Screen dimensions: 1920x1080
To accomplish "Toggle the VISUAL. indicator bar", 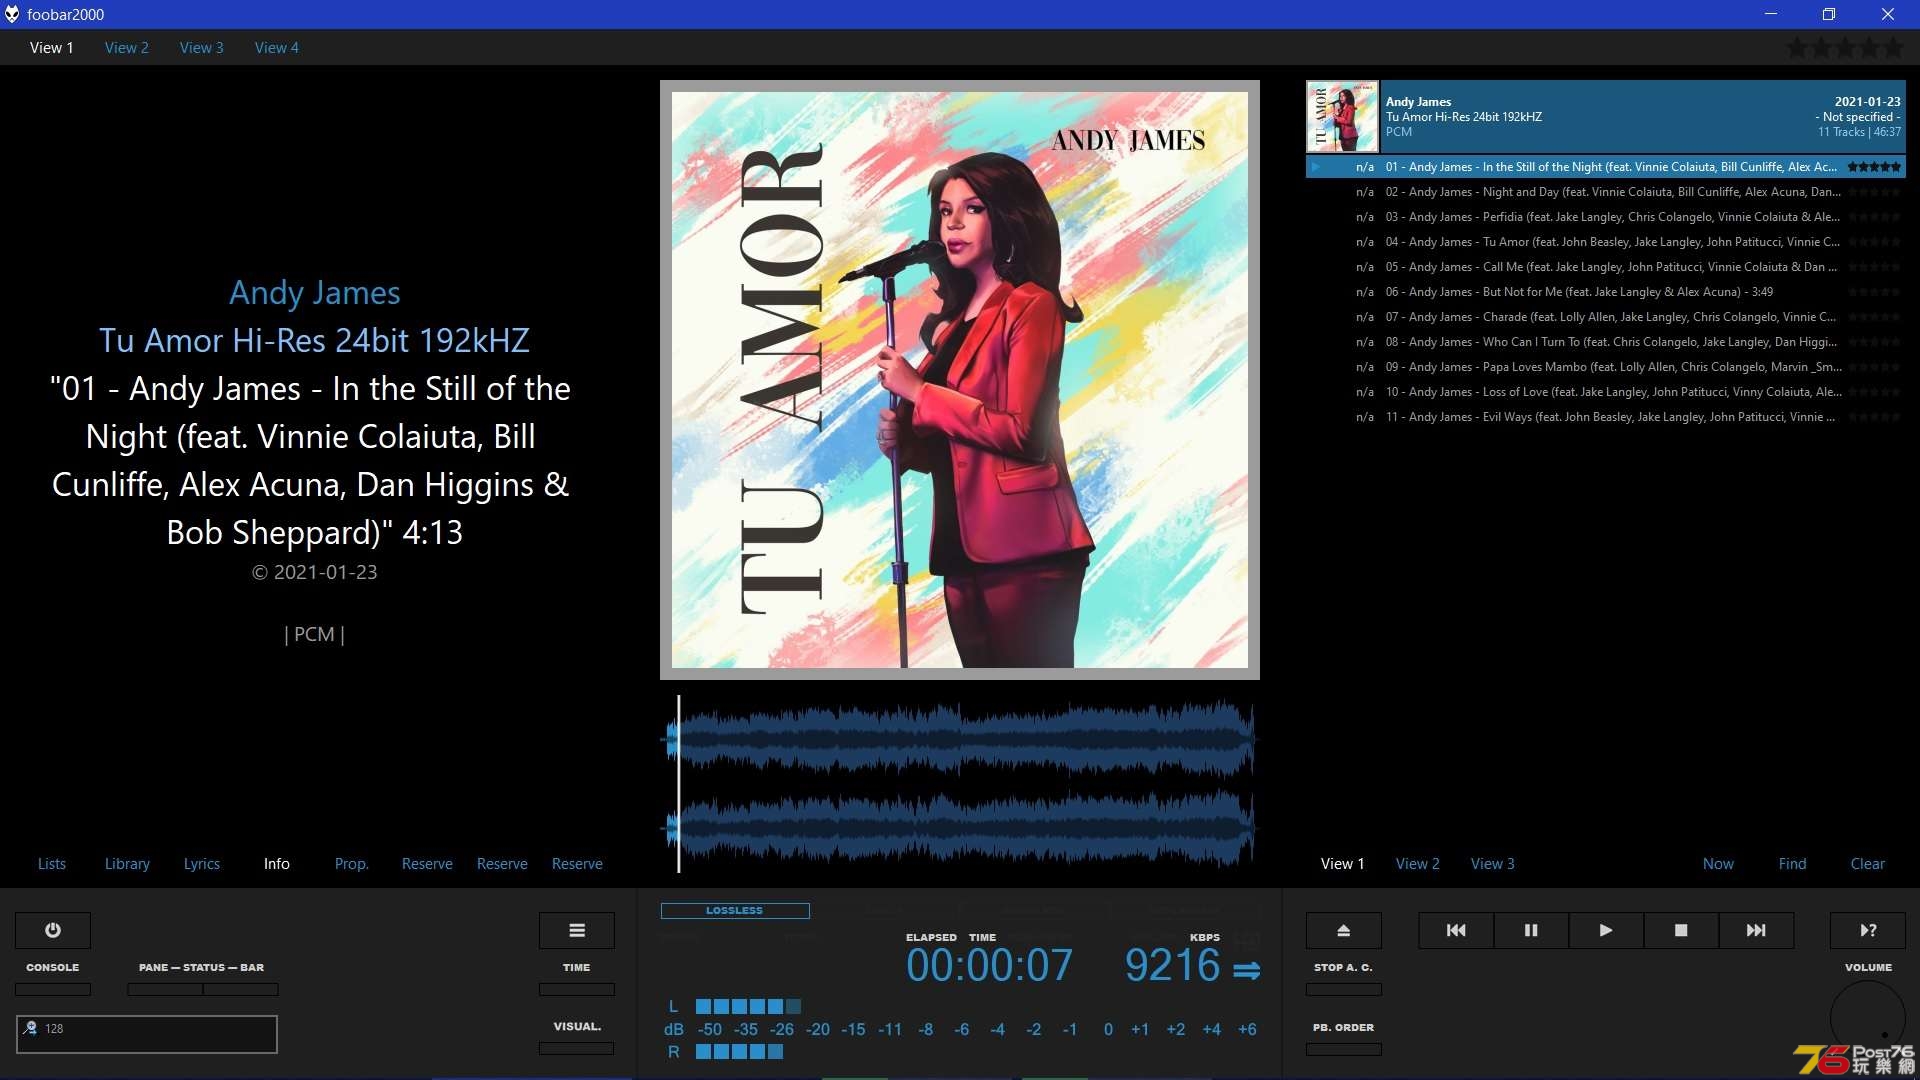I will 577,1048.
